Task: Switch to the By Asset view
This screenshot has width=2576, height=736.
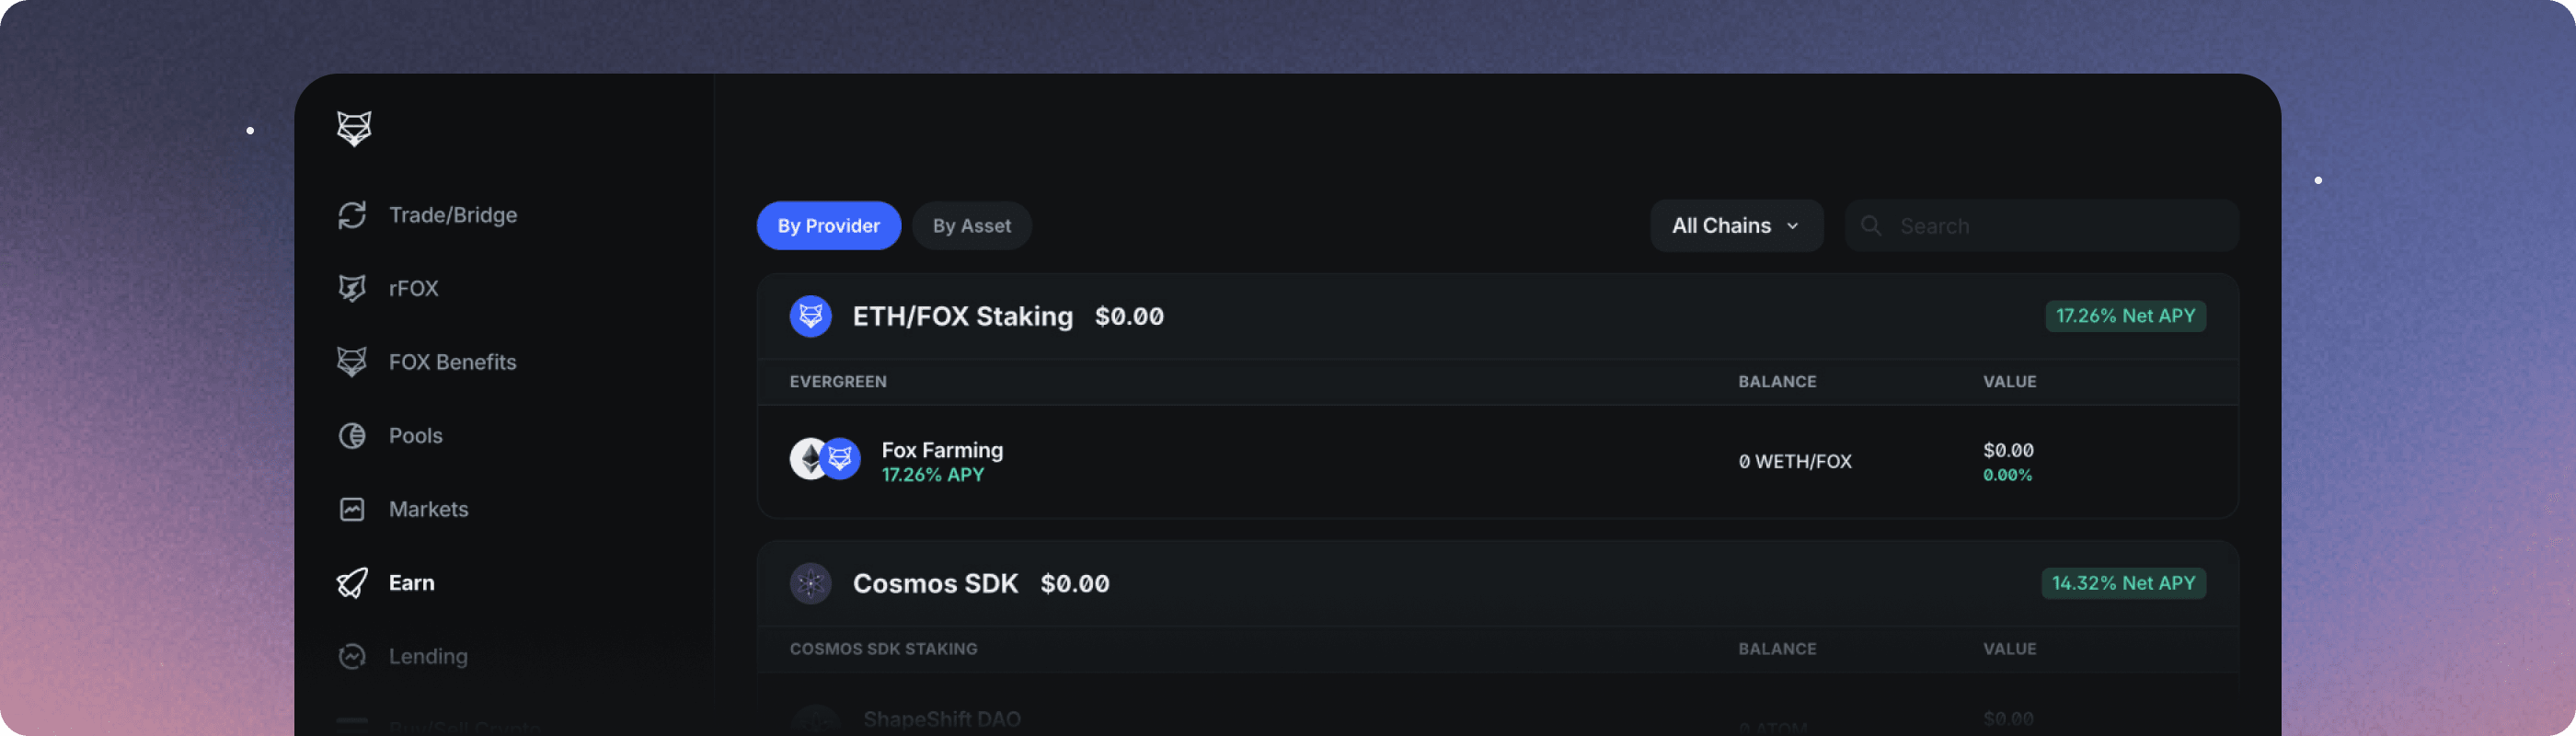Action: [x=971, y=226]
